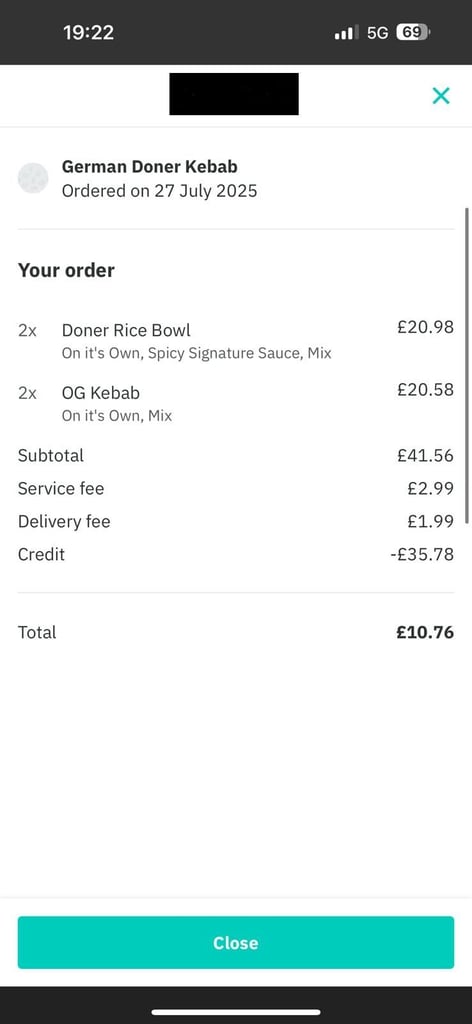472x1024 pixels.
Task: Tap the blacked-out title in header
Action: pos(234,94)
